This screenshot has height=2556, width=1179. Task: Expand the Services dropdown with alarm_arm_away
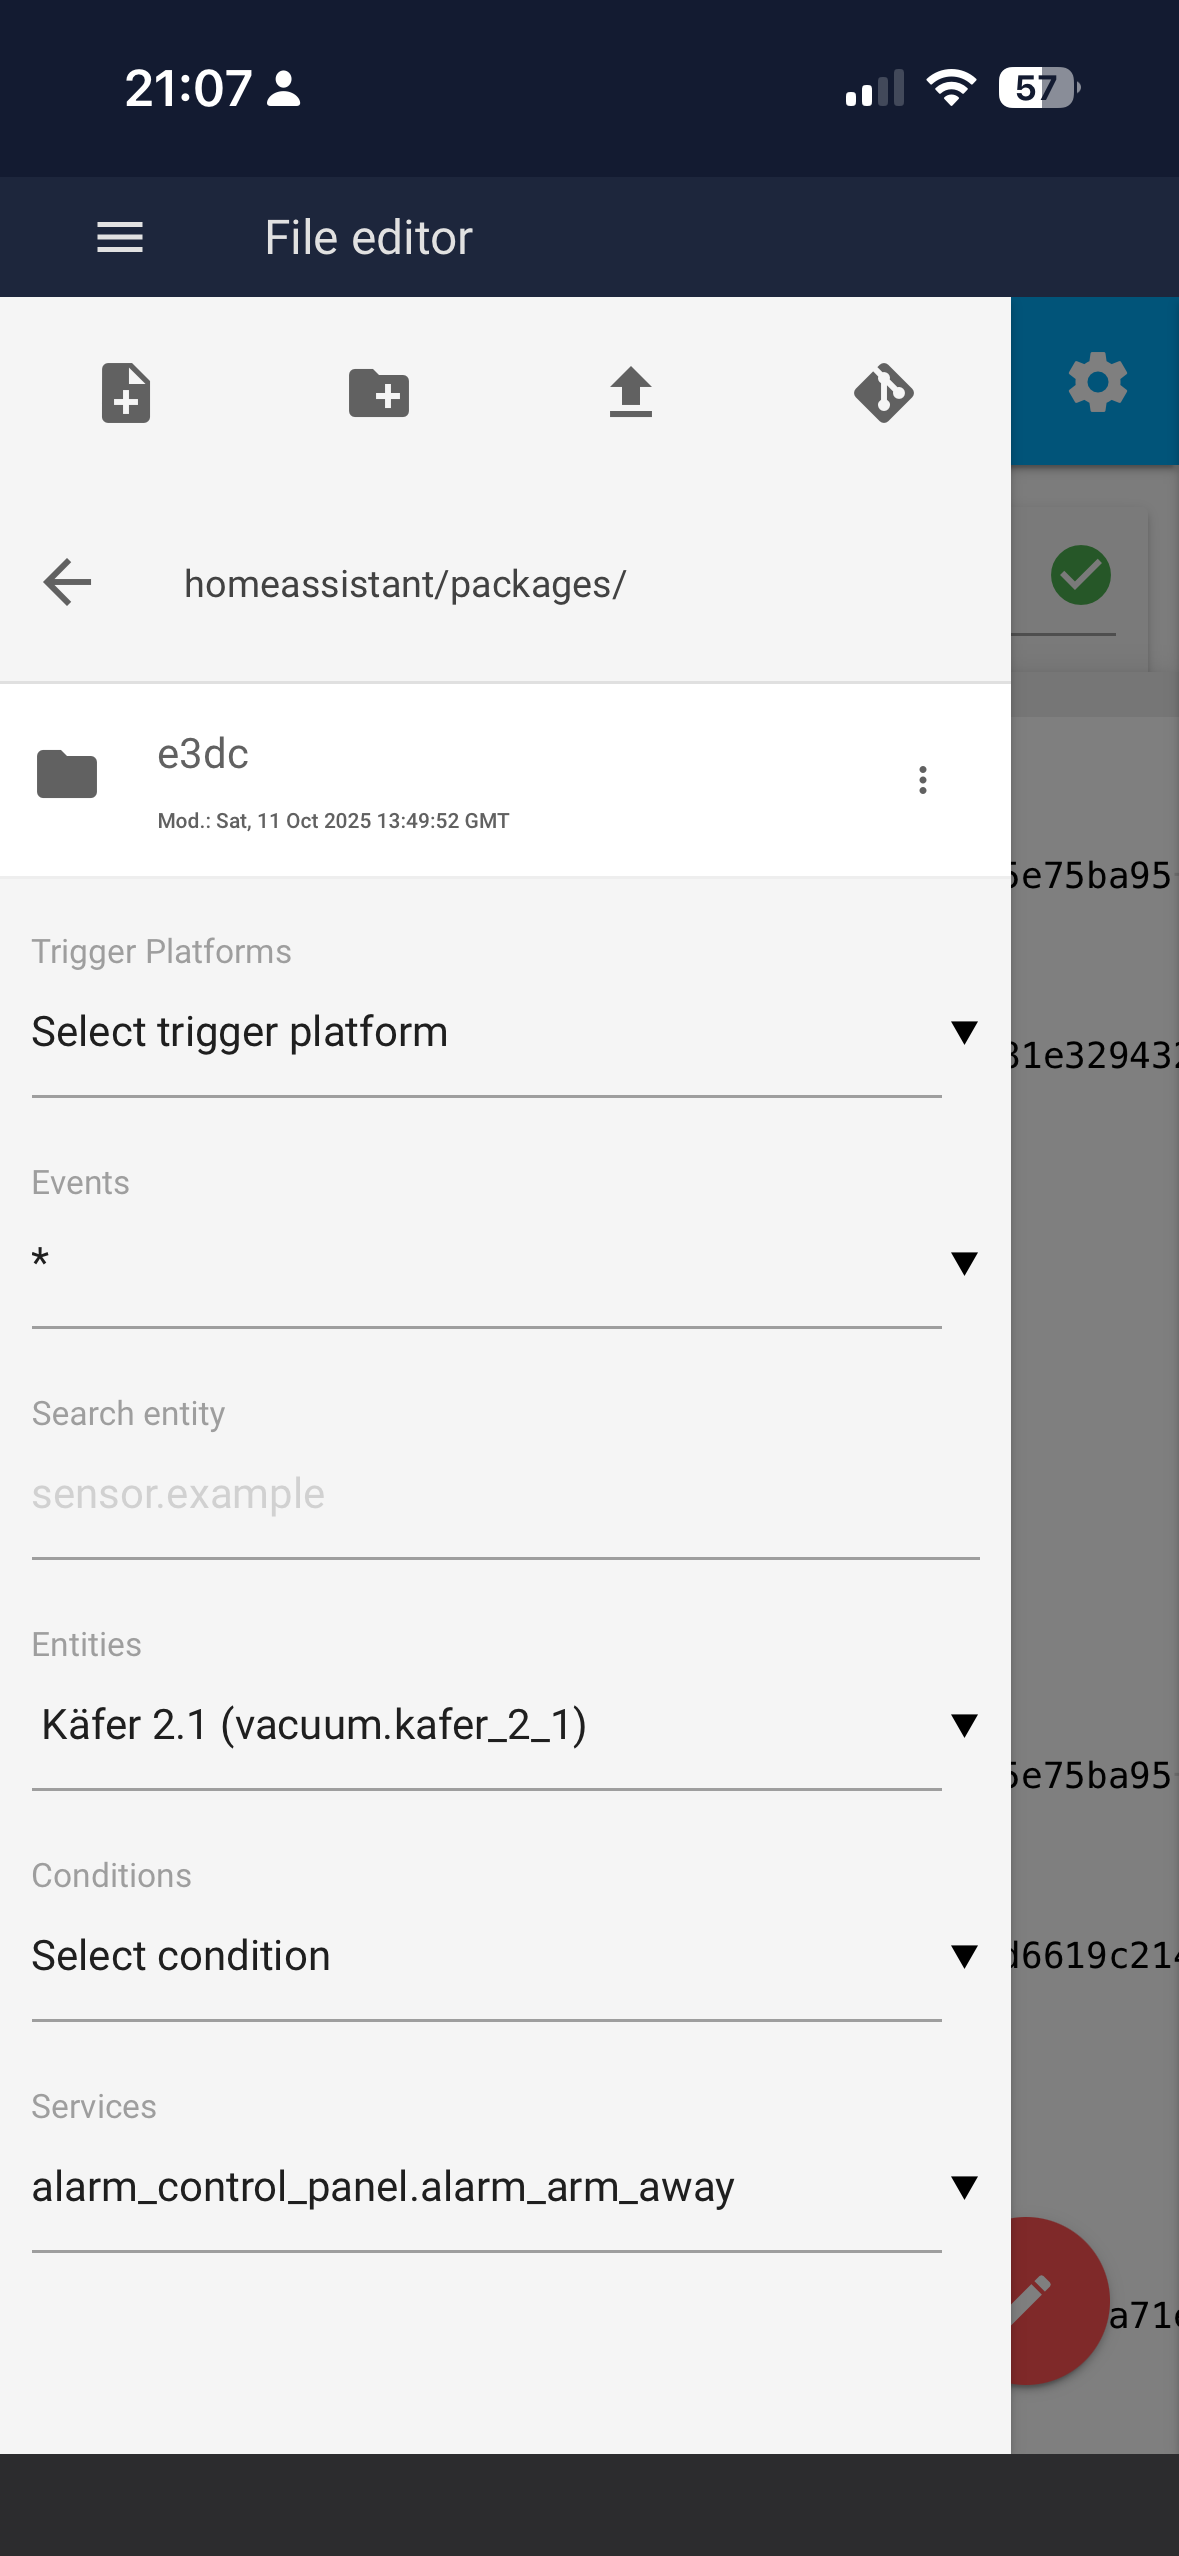tap(505, 2187)
